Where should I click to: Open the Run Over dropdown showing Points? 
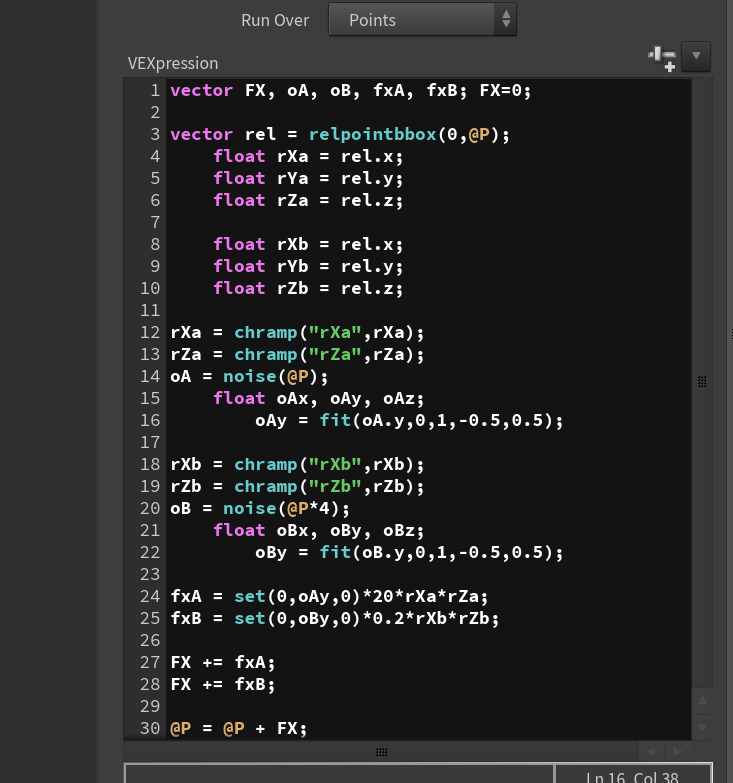click(x=422, y=19)
